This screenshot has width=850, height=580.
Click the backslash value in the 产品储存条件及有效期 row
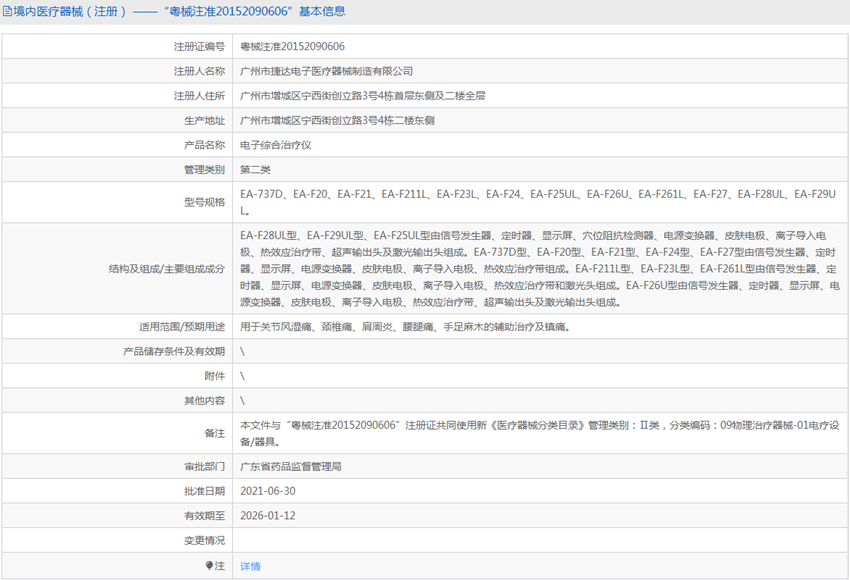click(x=242, y=351)
